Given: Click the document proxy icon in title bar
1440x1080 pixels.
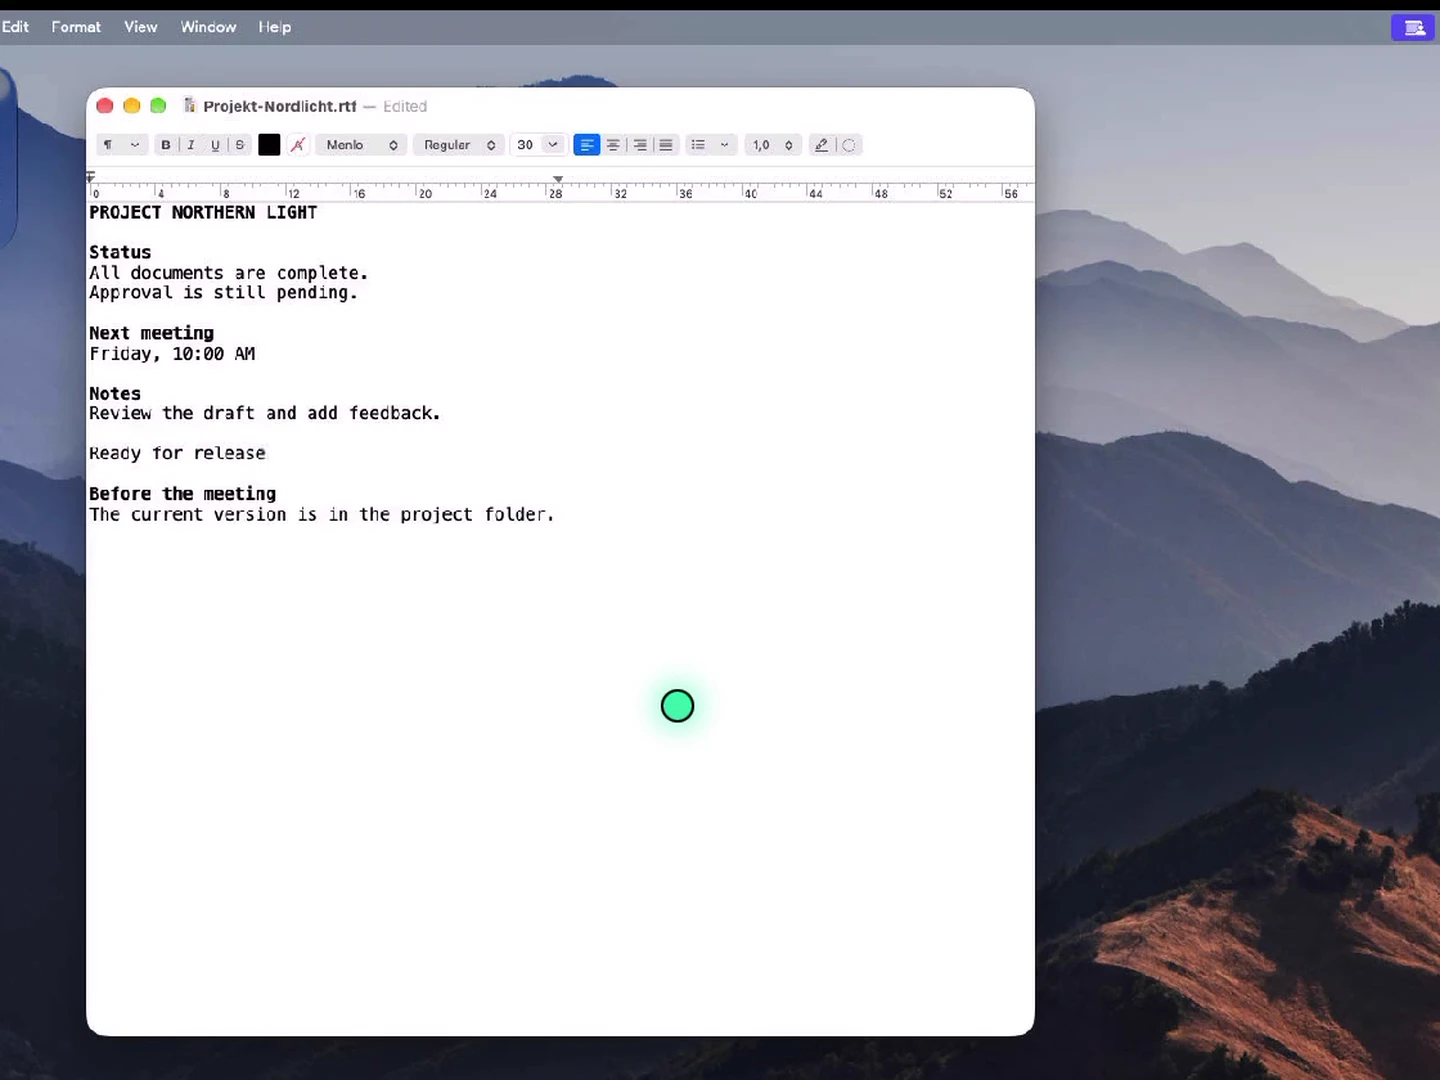Looking at the screenshot, I should [x=189, y=105].
